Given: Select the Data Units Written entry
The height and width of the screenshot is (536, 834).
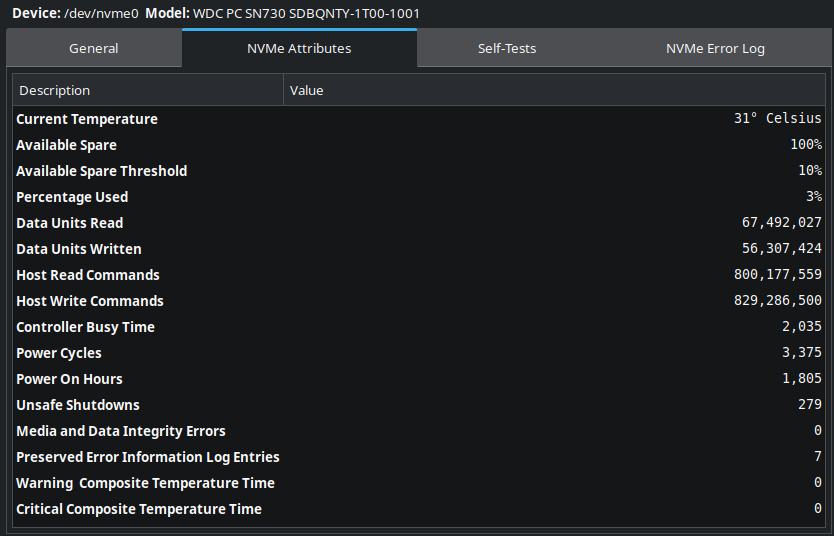Looking at the screenshot, I should coord(79,249).
